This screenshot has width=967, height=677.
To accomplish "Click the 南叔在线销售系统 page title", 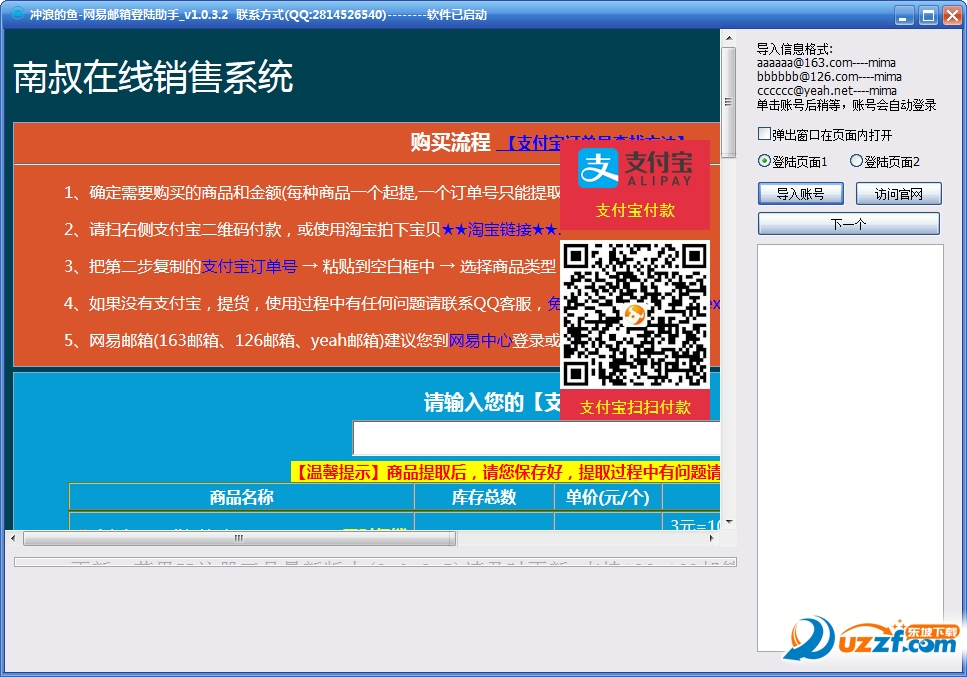I will pyautogui.click(x=153, y=77).
